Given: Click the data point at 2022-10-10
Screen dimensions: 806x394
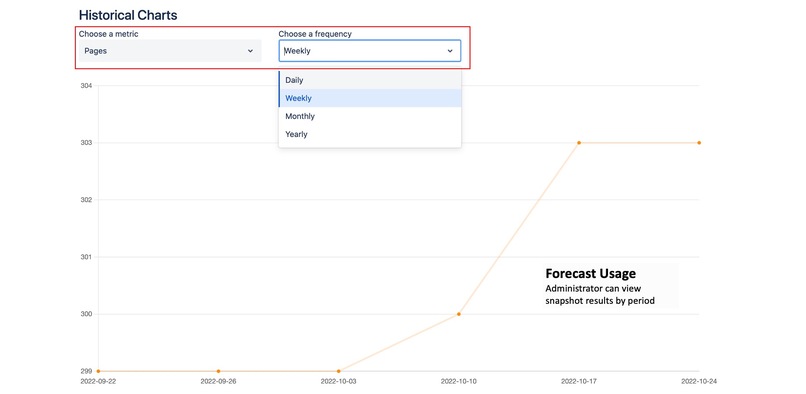Looking at the screenshot, I should point(459,314).
